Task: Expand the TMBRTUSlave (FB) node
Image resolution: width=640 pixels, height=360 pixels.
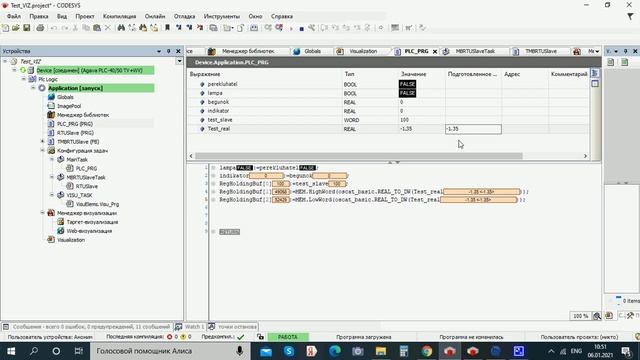Action: pos(42,142)
